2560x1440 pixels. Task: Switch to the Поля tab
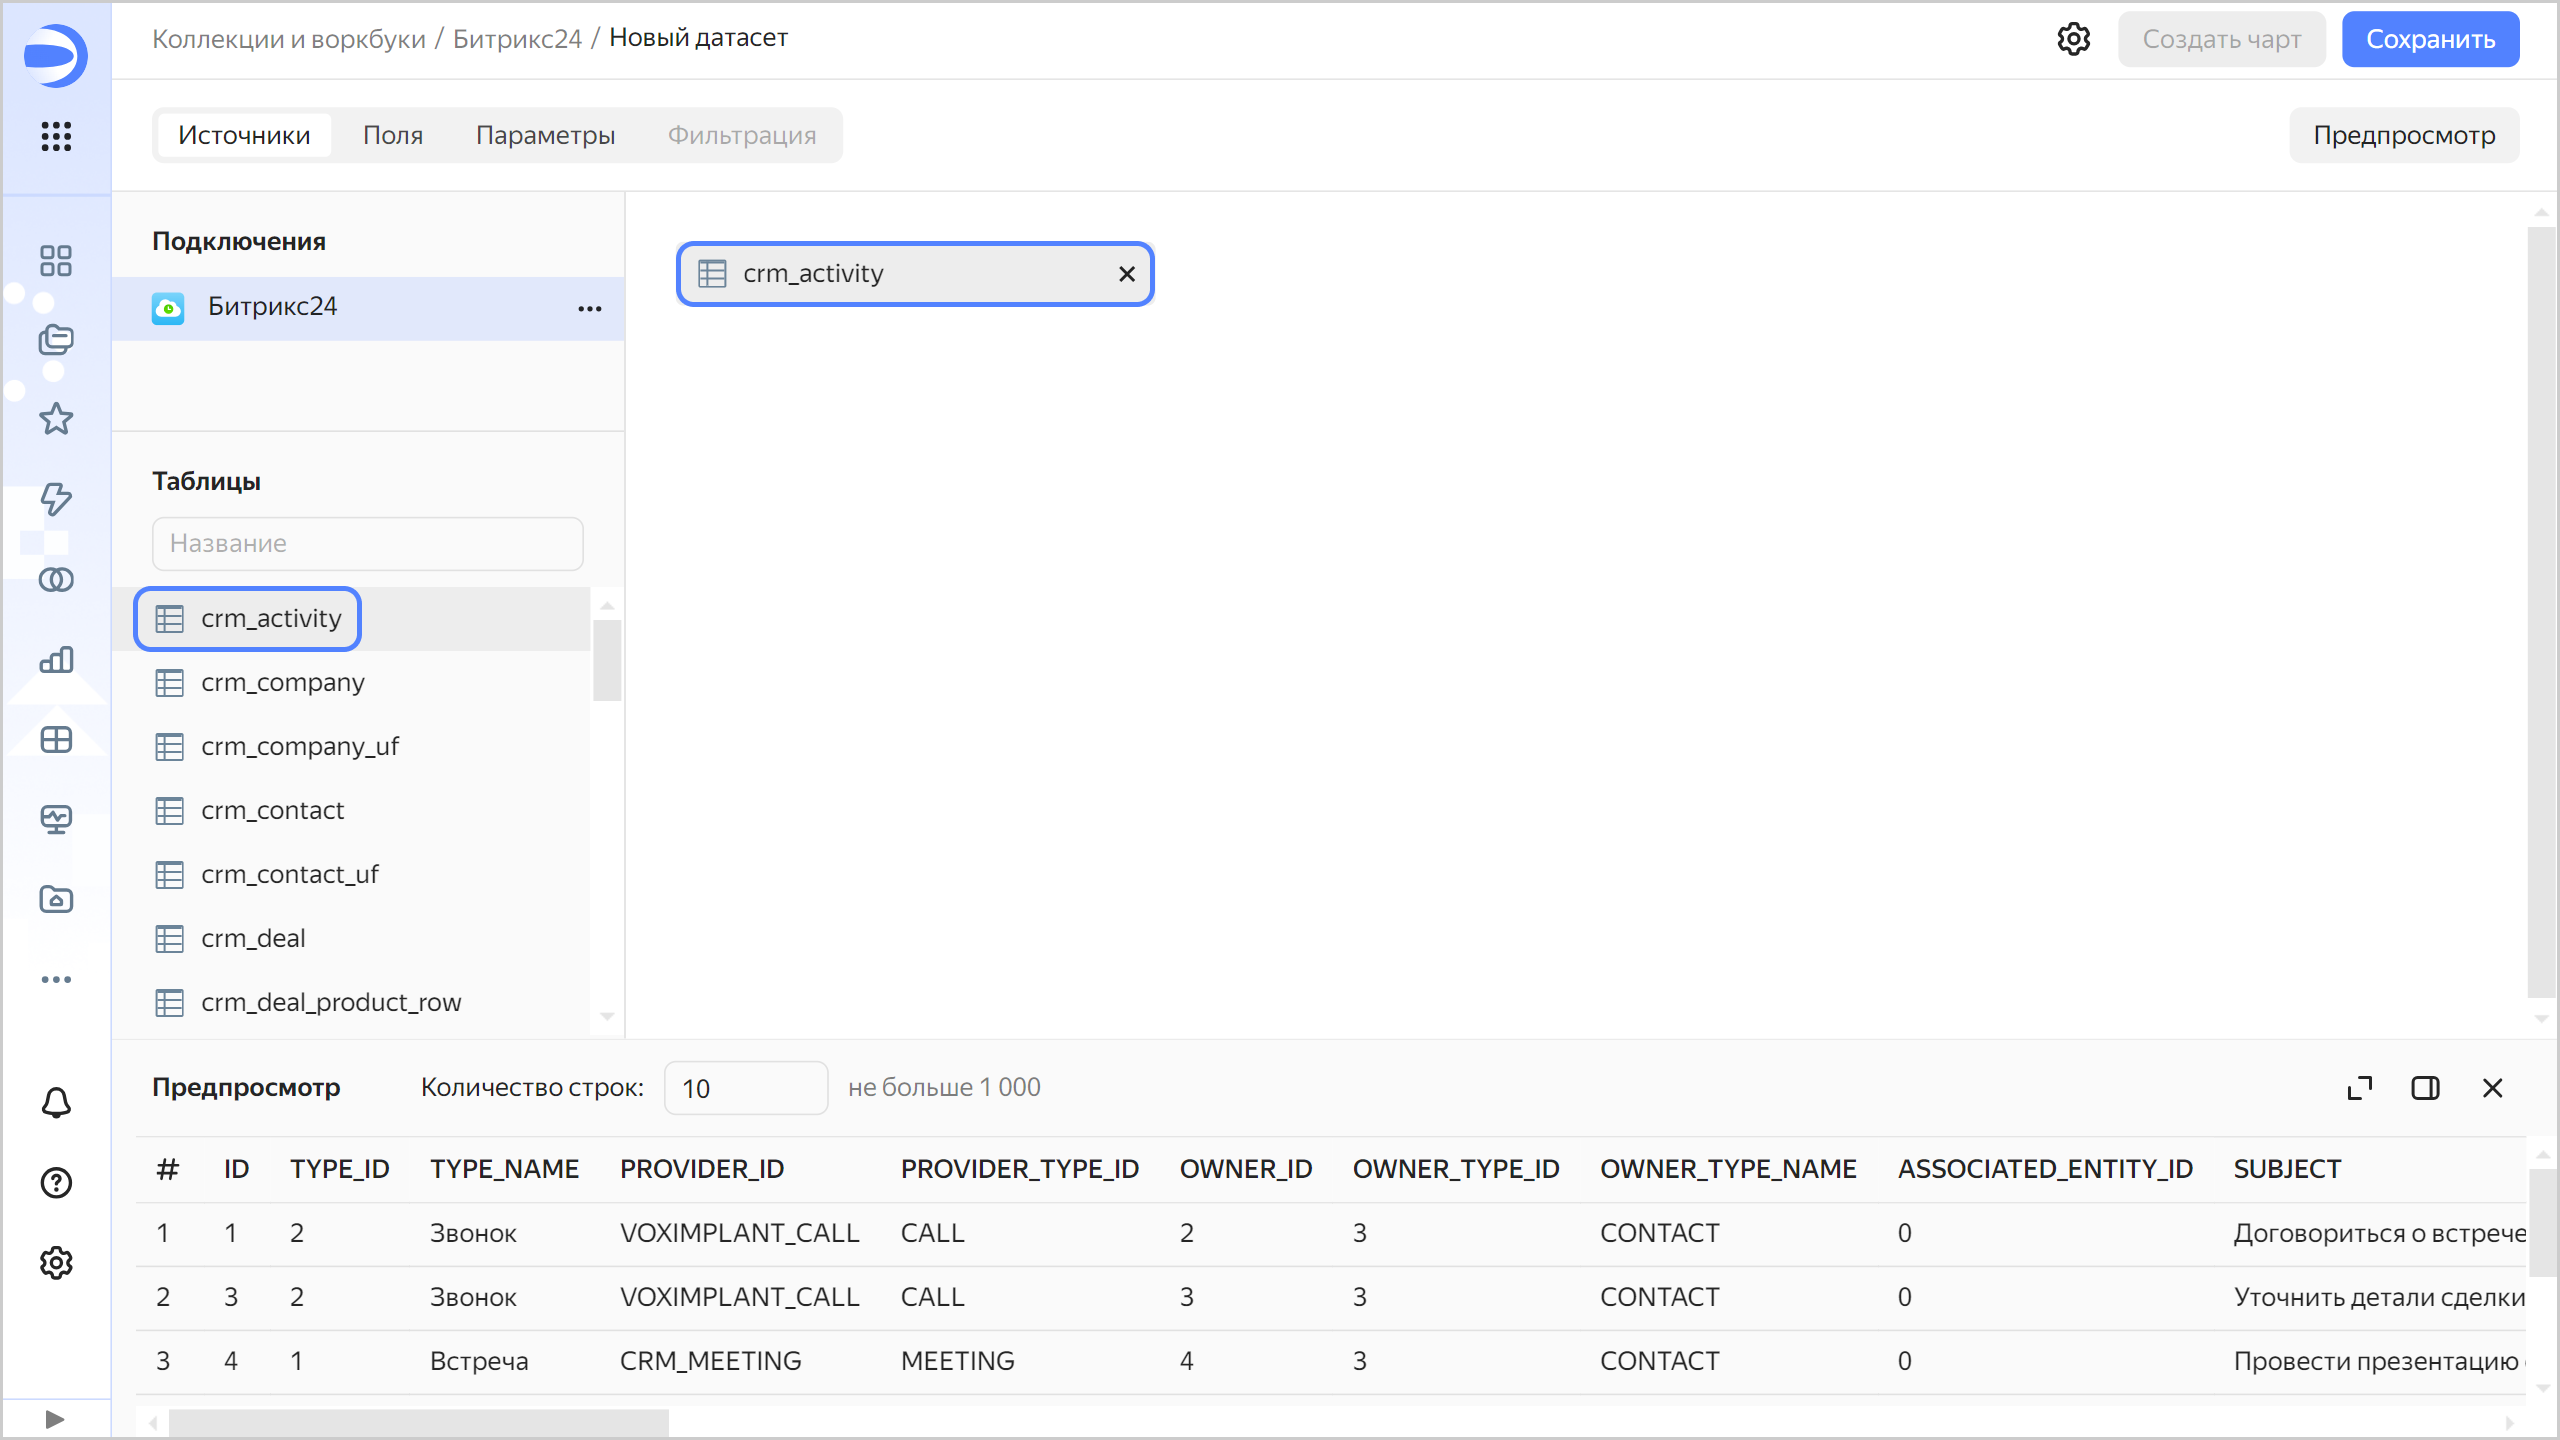(x=393, y=135)
